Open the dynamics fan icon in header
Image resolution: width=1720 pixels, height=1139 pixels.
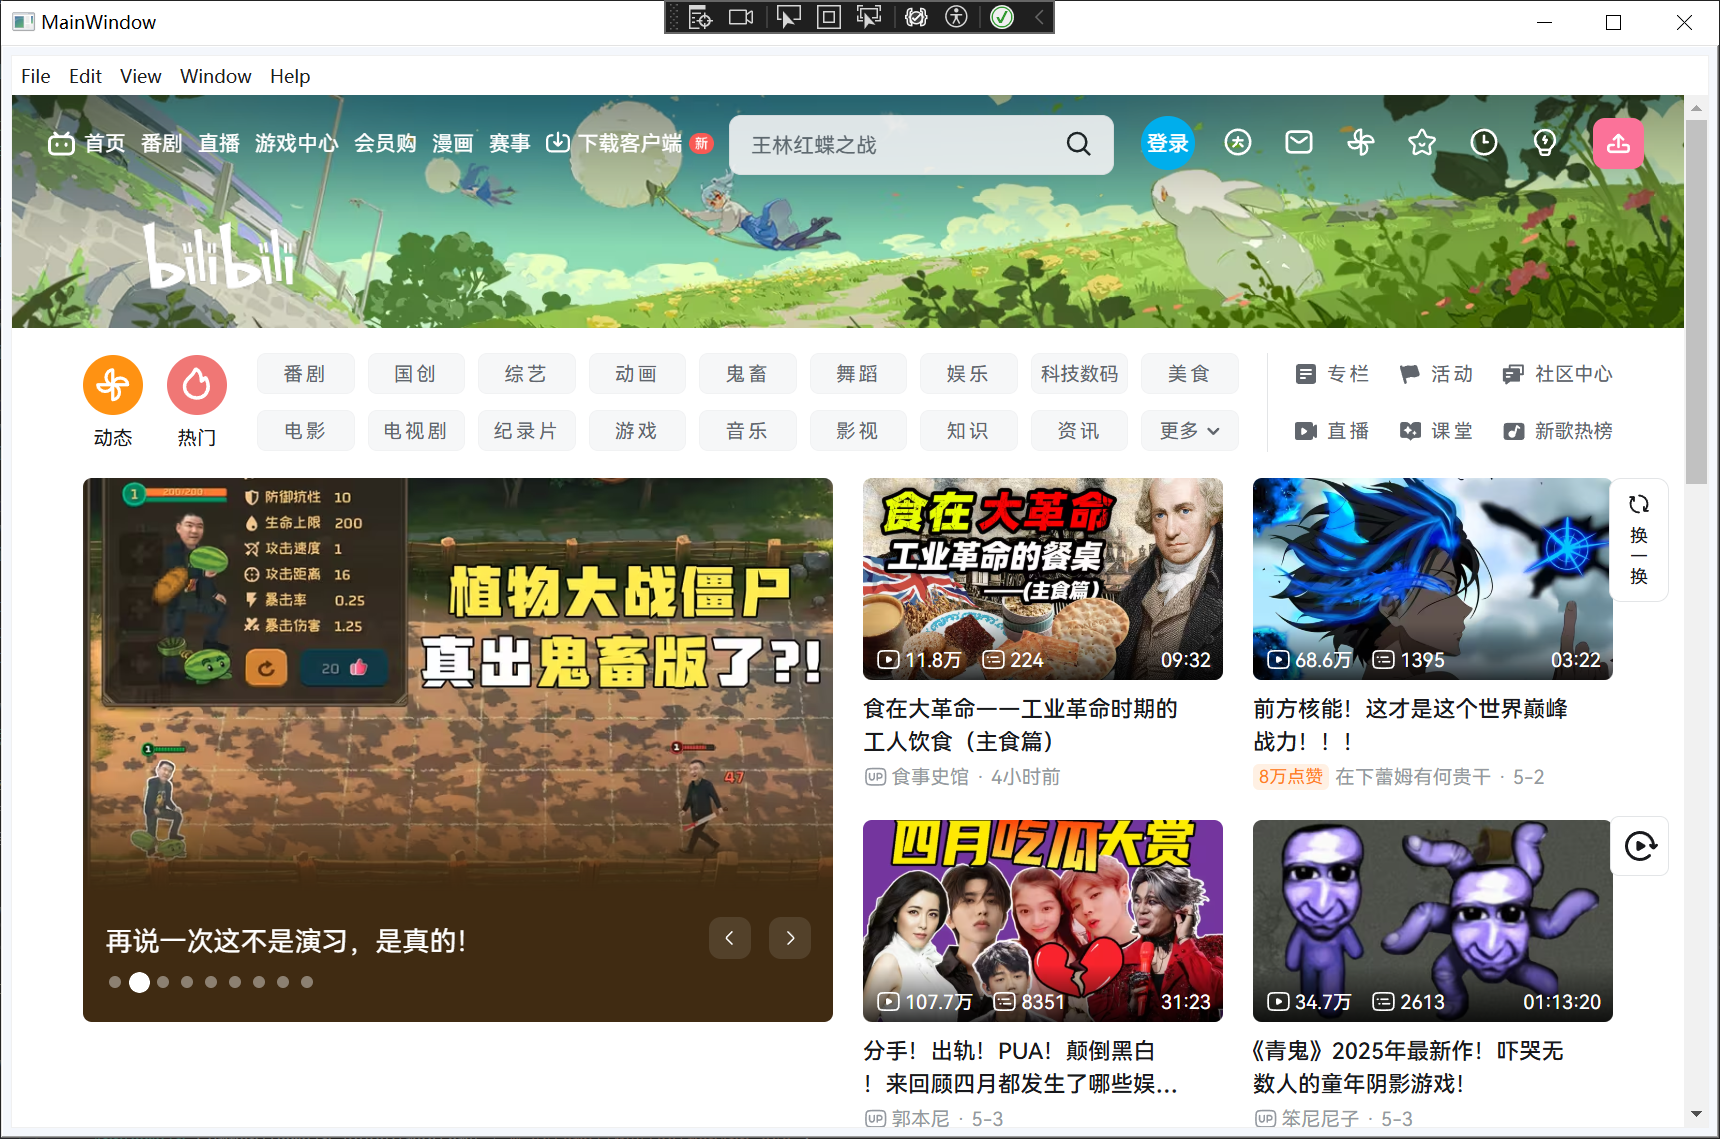point(1361,143)
